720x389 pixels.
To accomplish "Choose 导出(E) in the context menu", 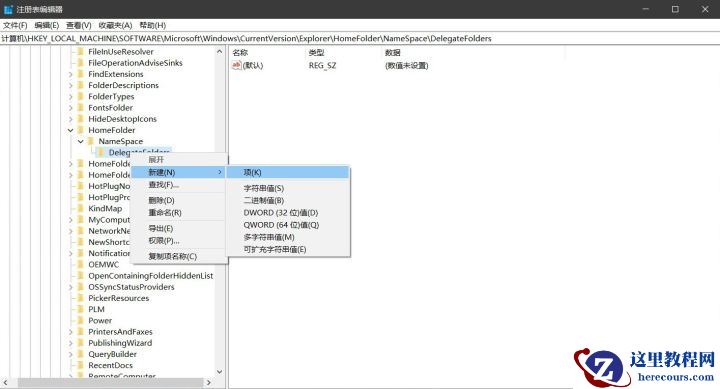I will (180, 228).
